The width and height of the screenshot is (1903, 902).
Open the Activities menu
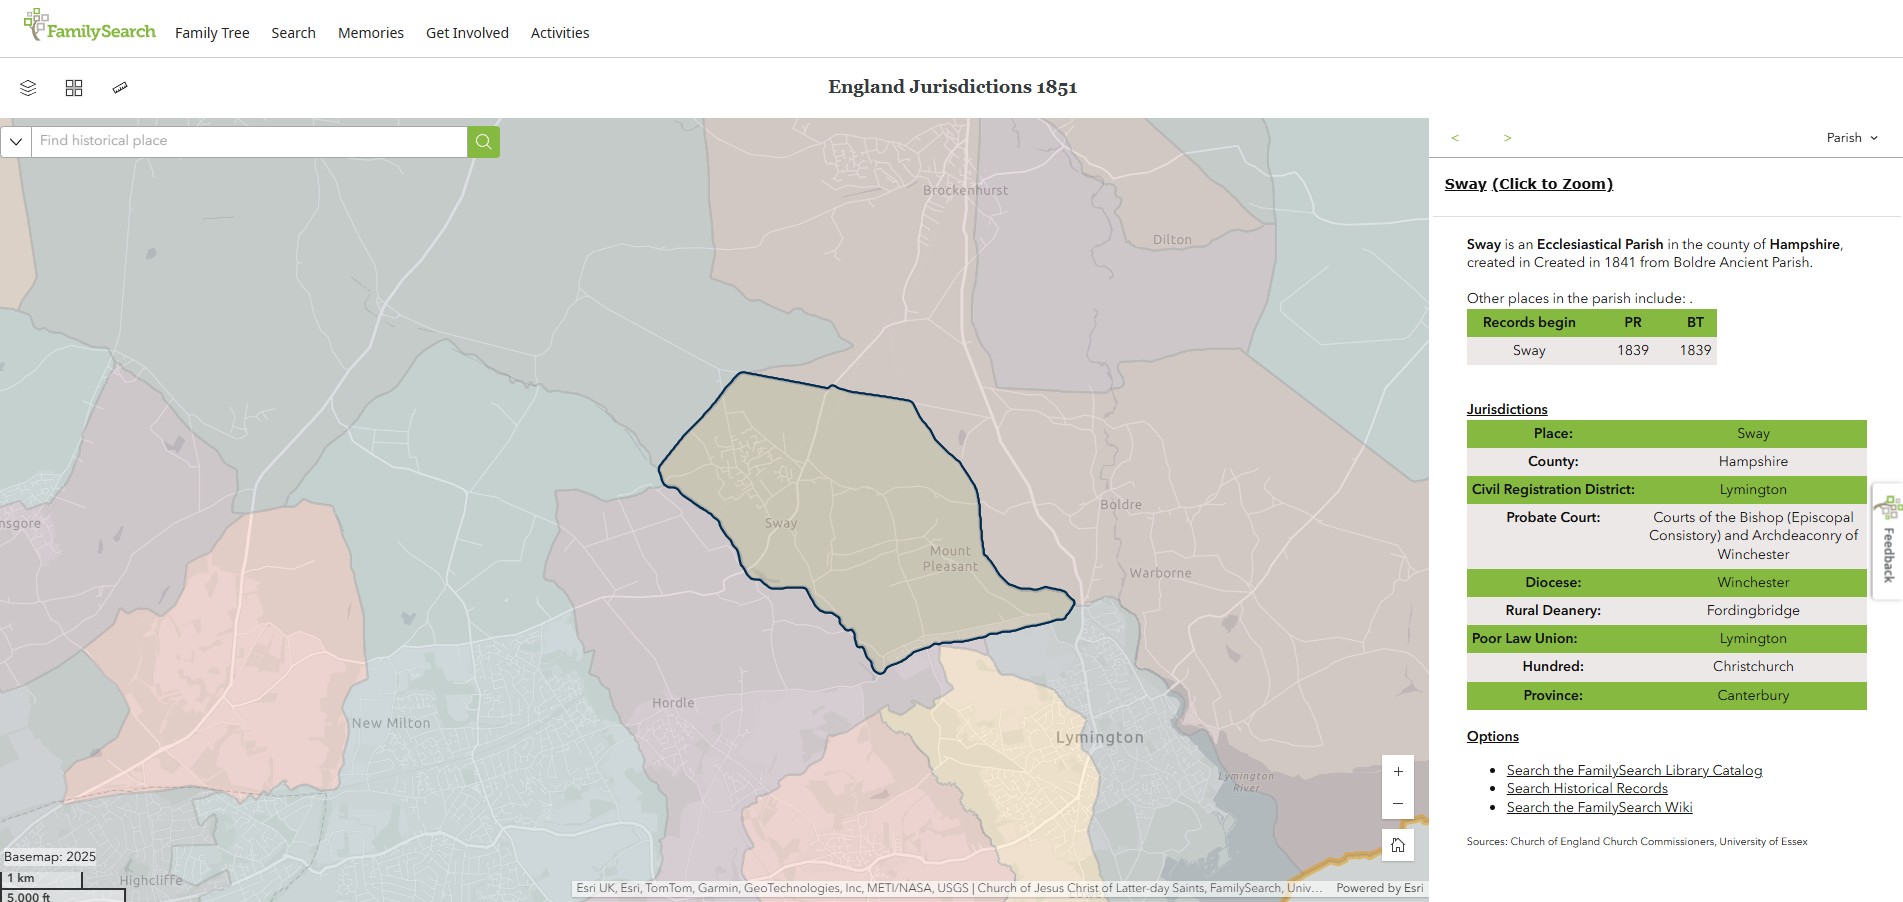560,32
